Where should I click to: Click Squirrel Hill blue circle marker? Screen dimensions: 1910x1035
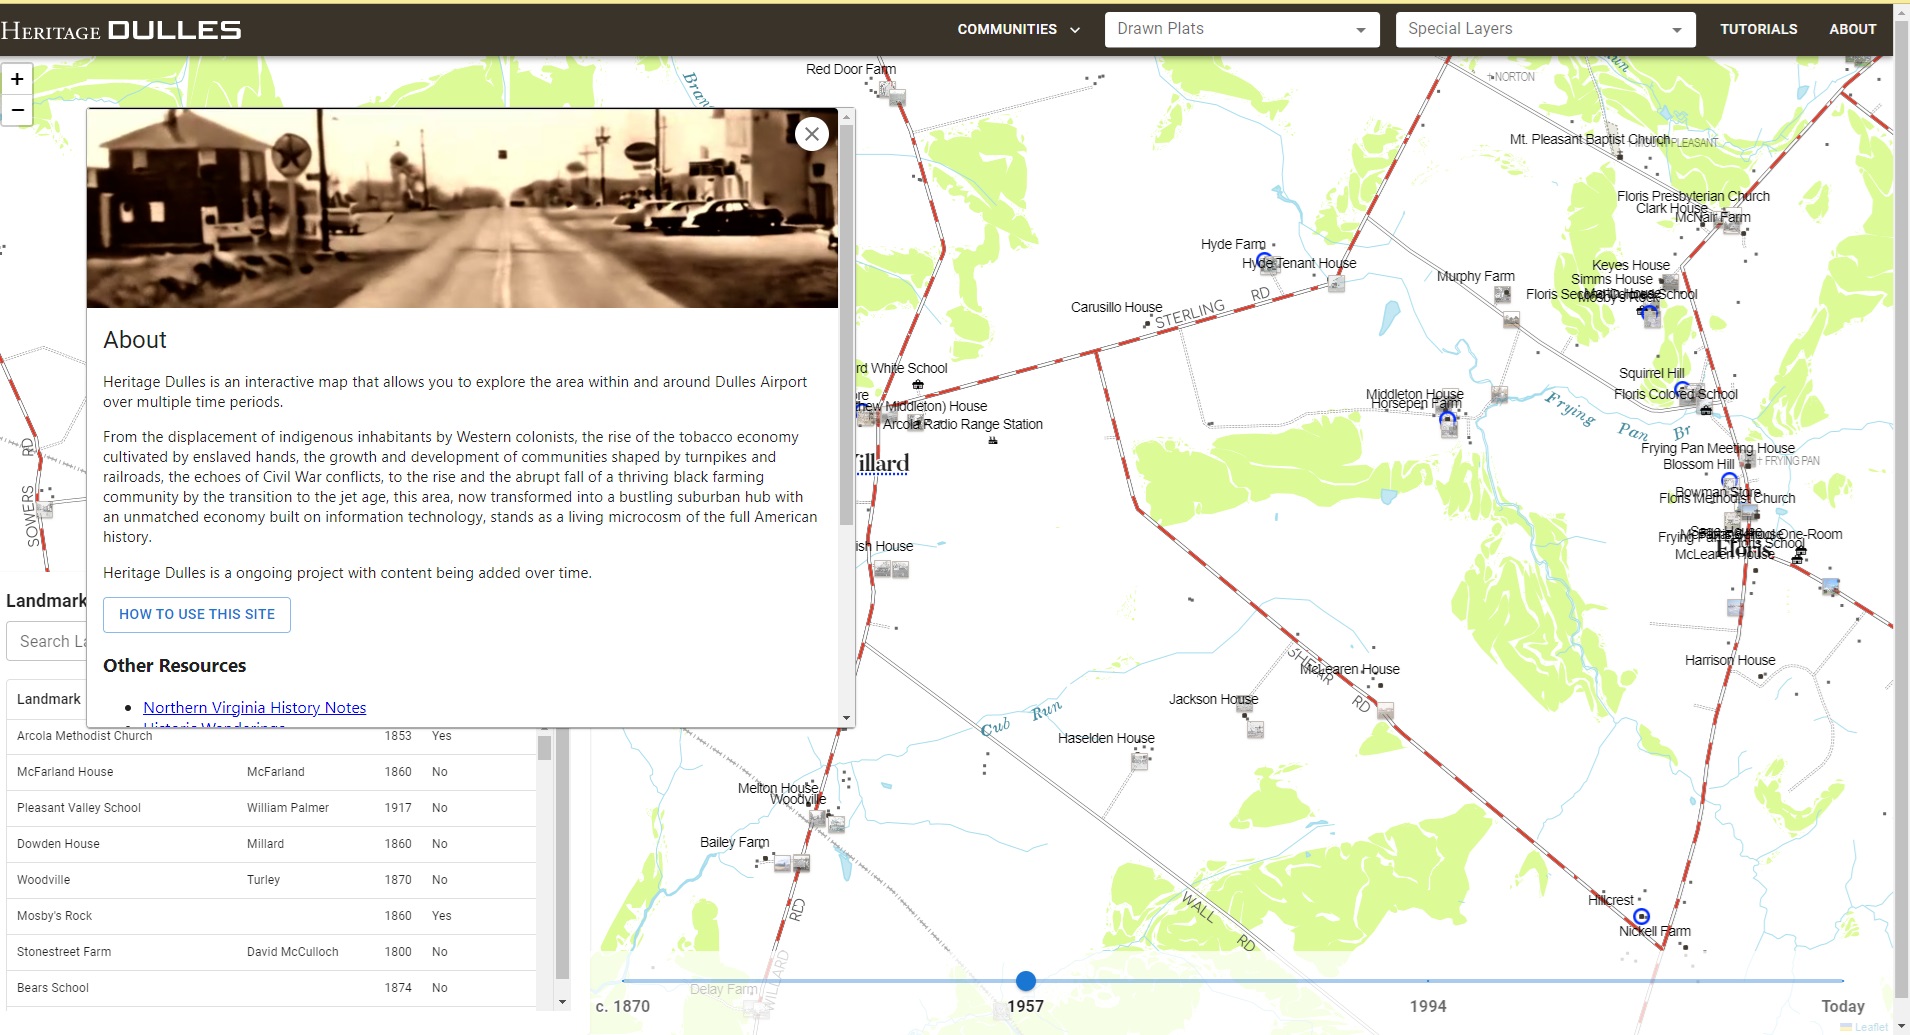pyautogui.click(x=1681, y=388)
